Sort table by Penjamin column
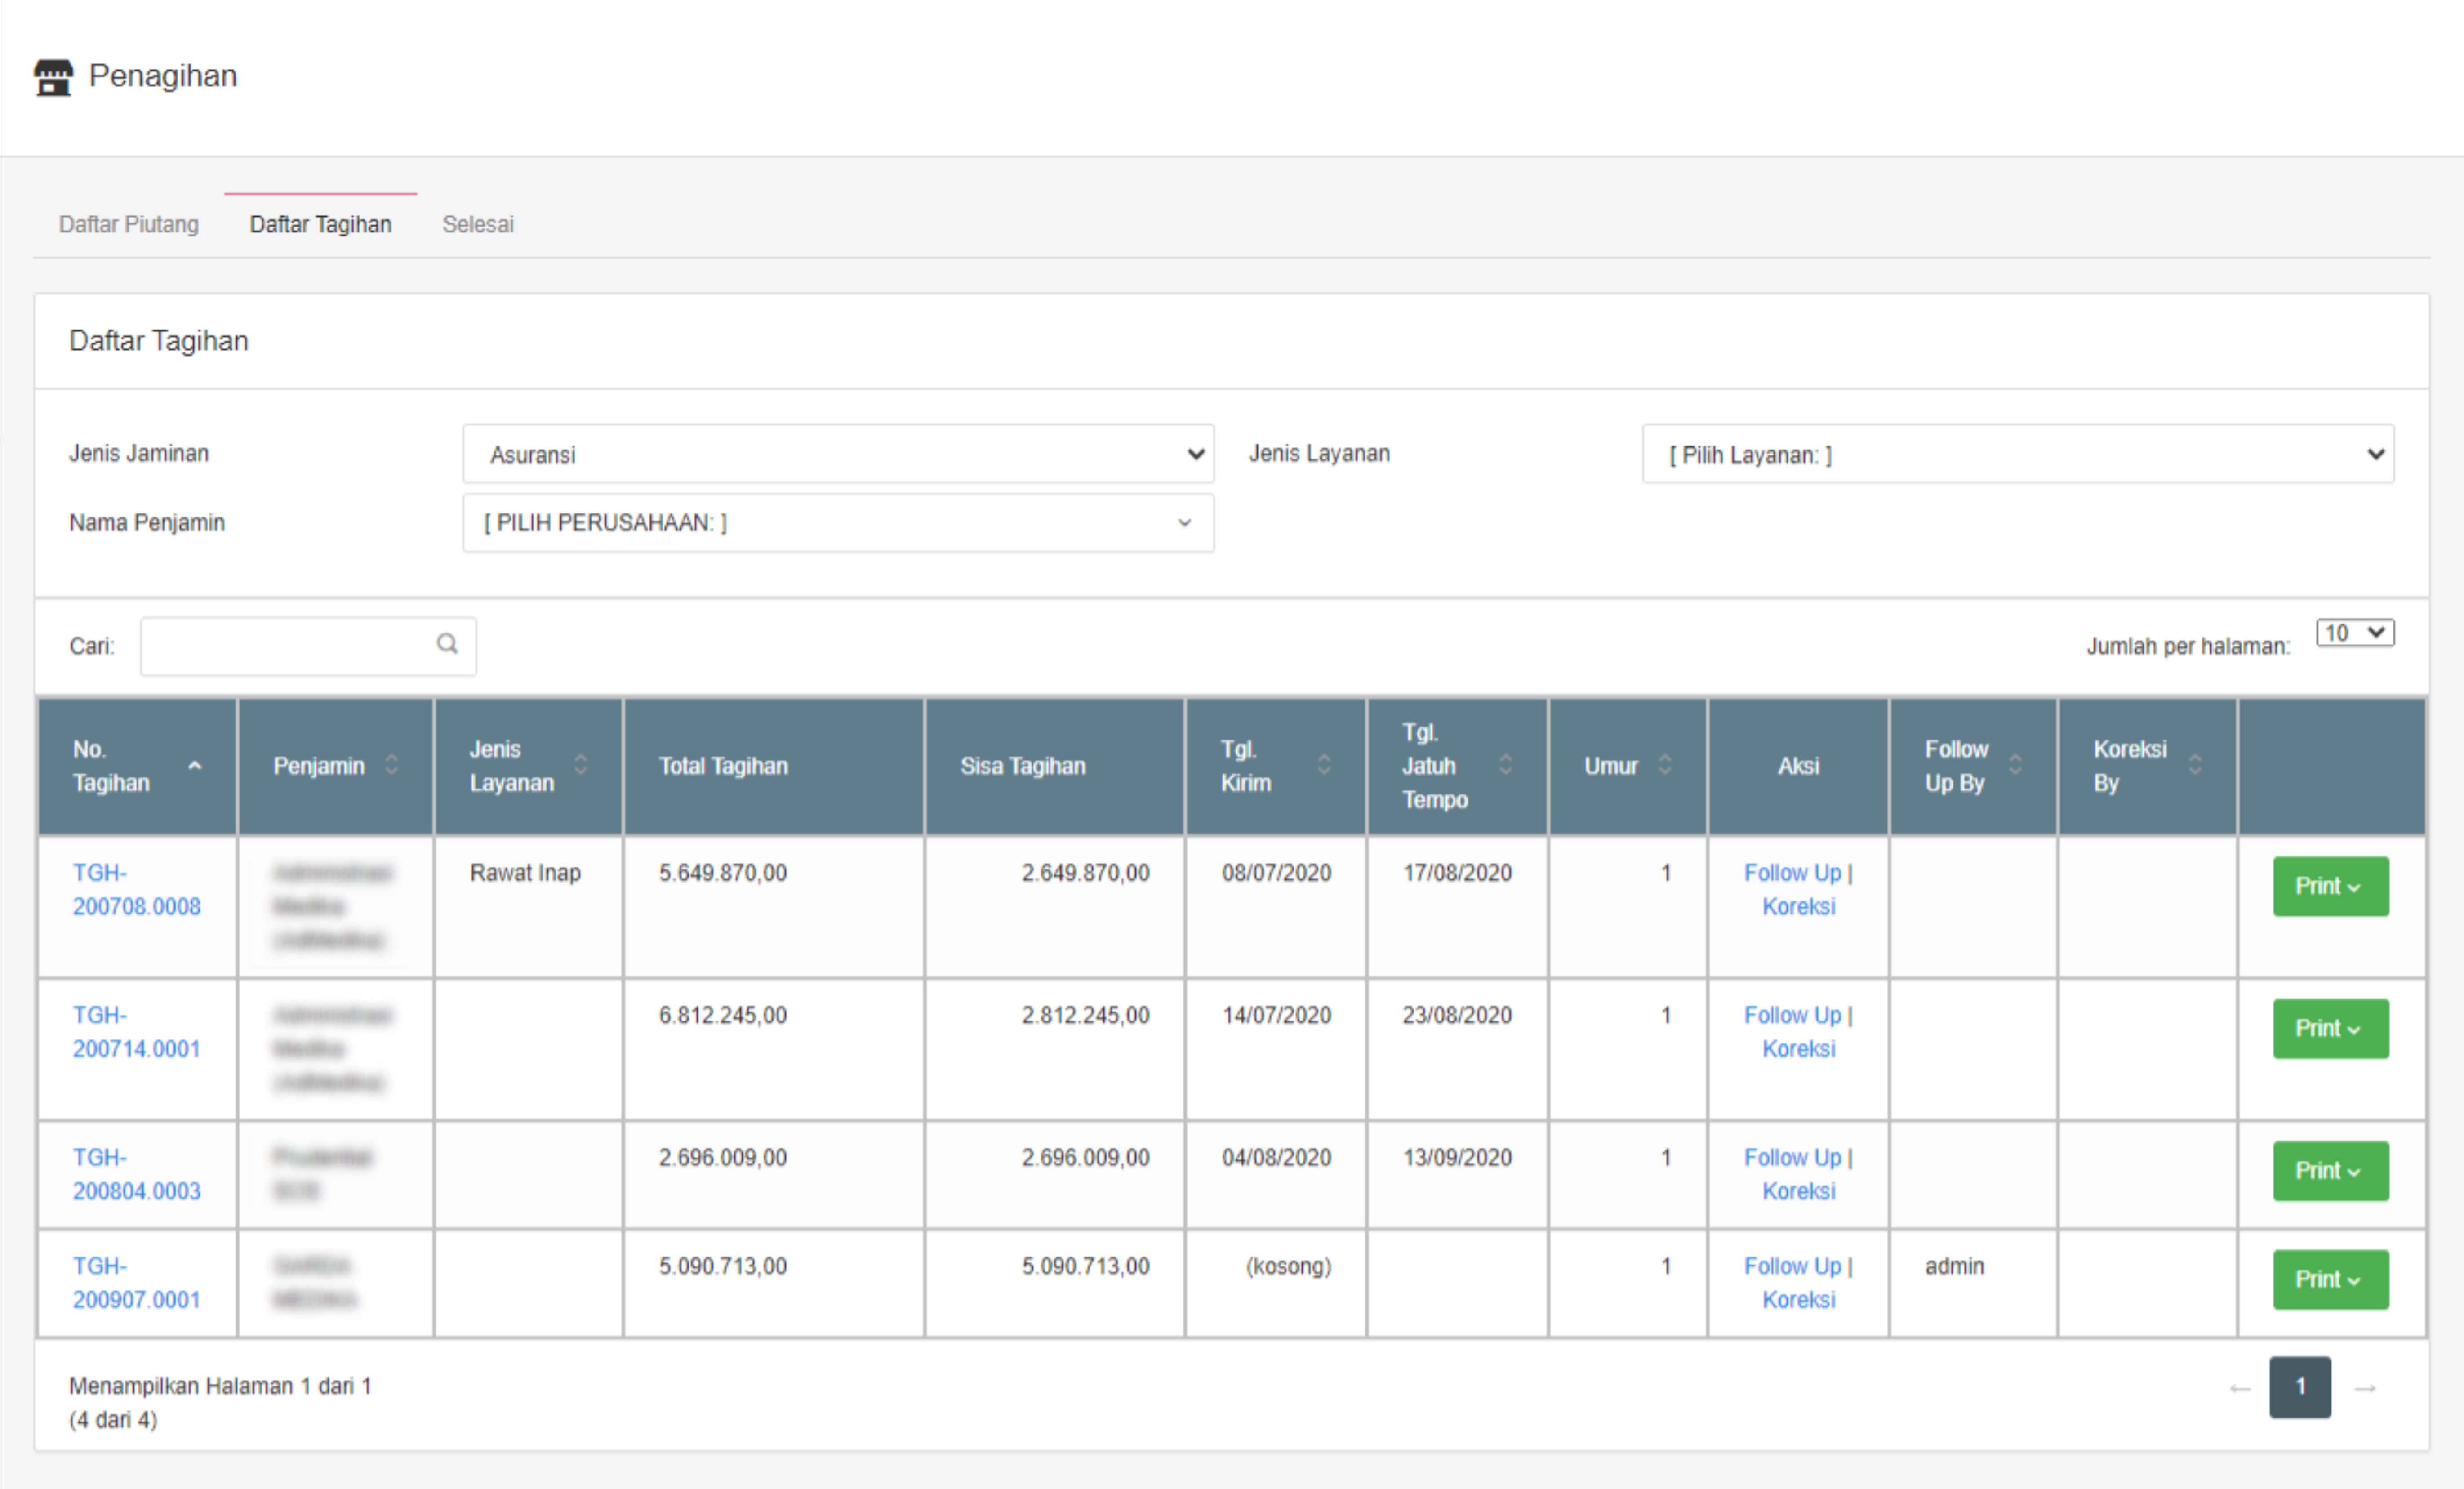This screenshot has height=1489, width=2464. (x=391, y=766)
